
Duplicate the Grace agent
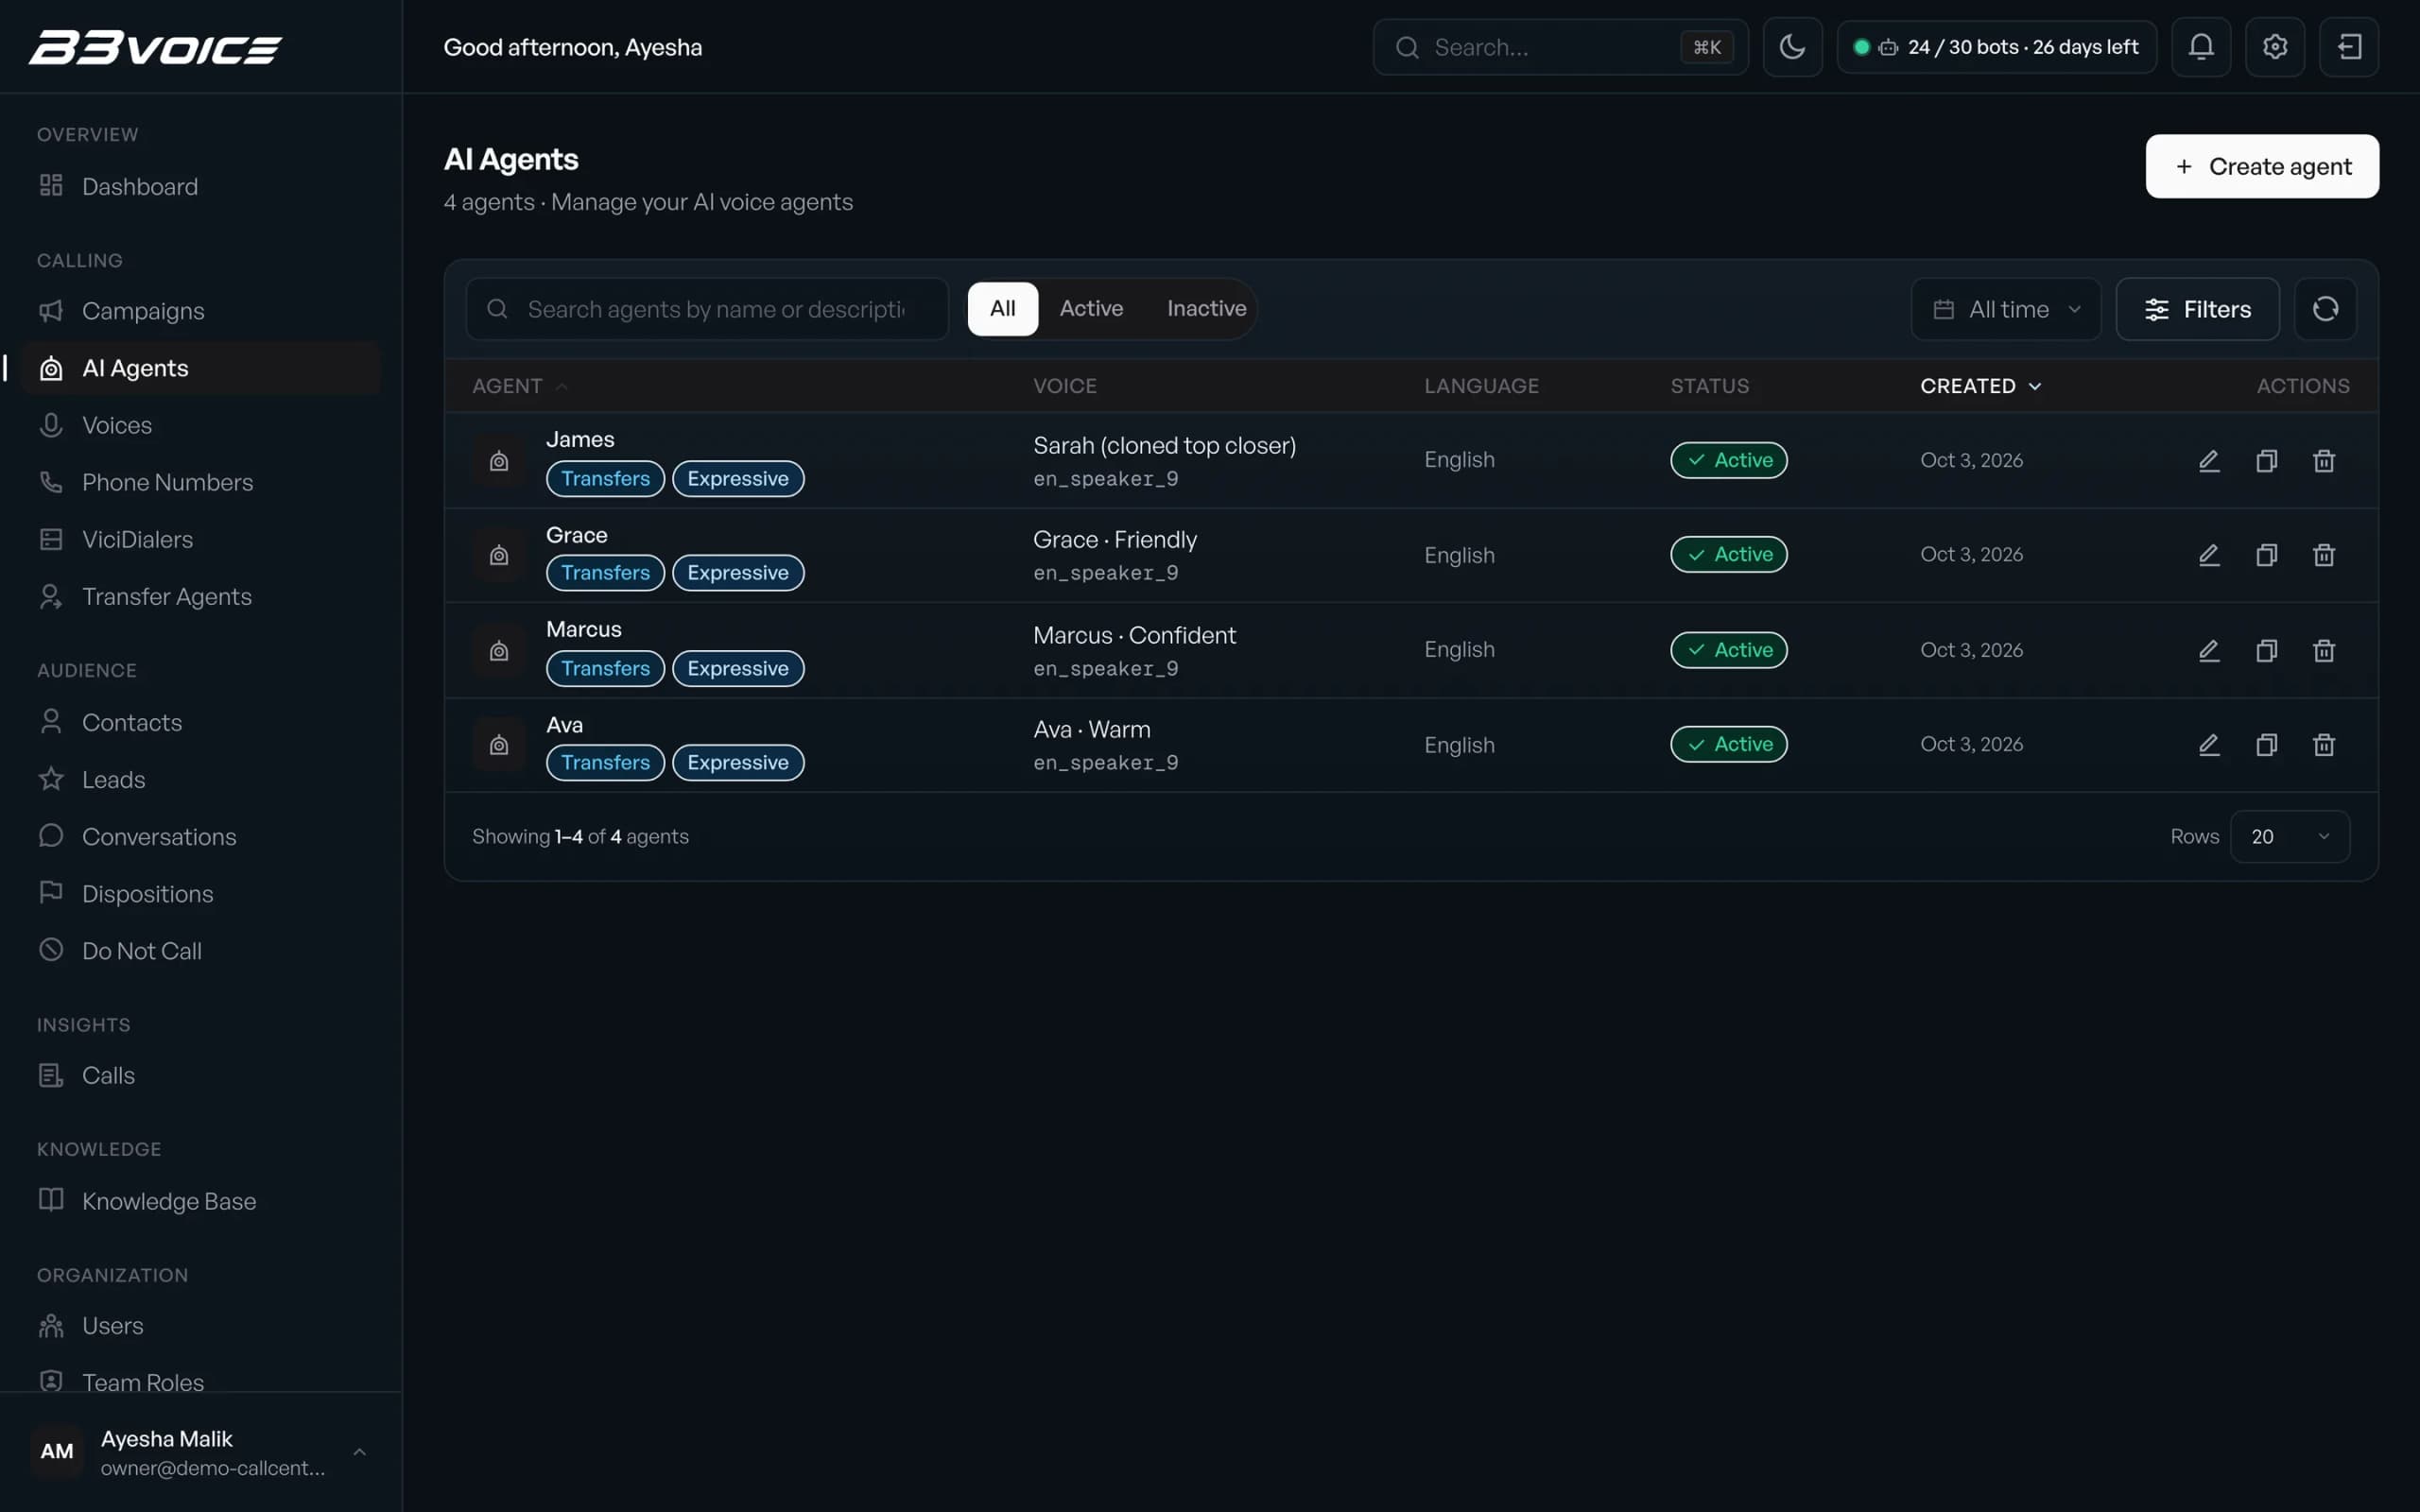(x=2266, y=554)
